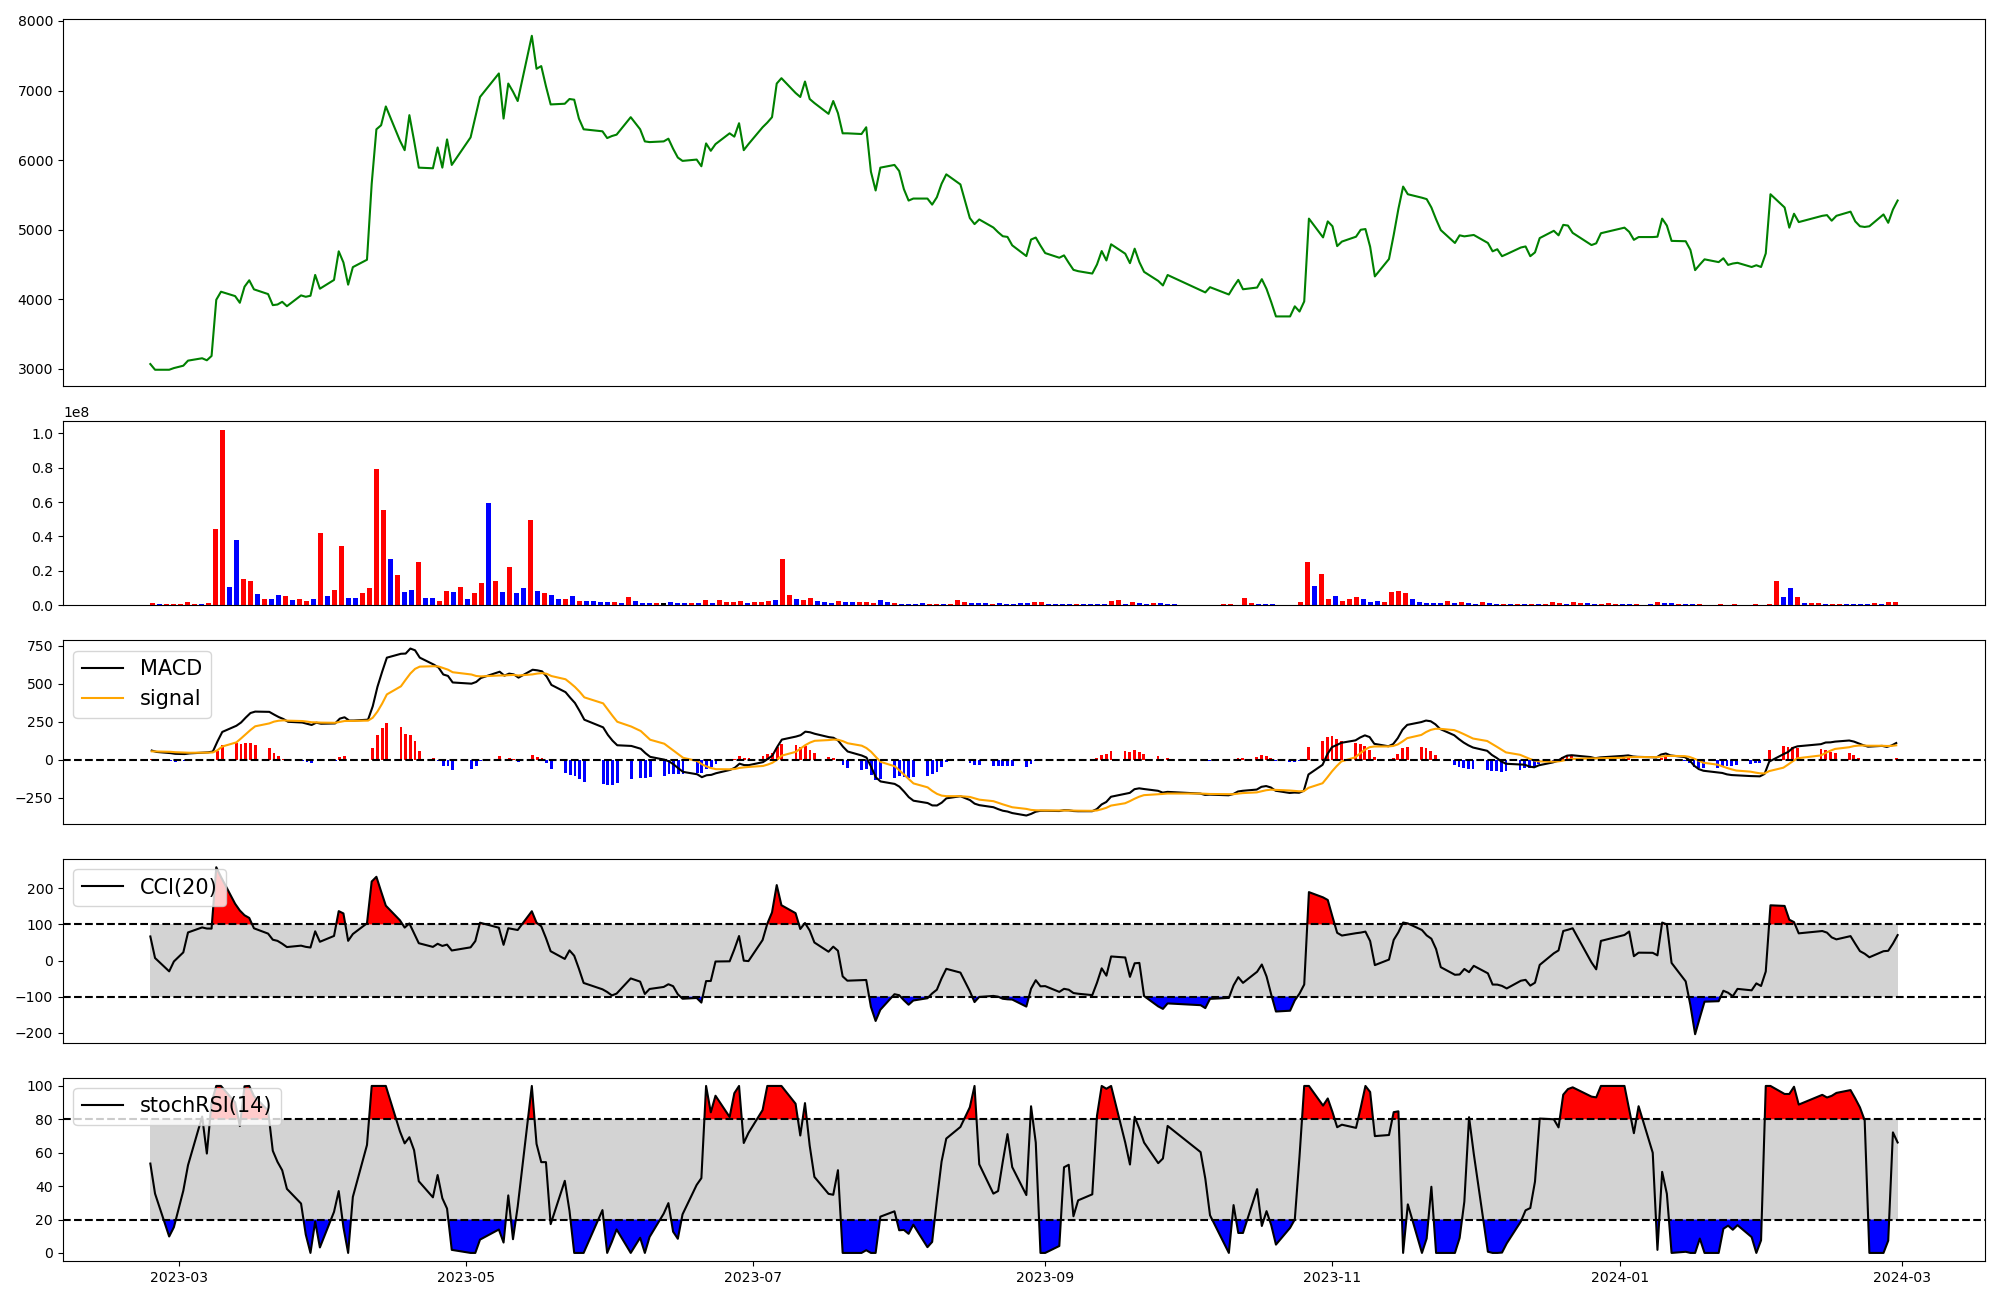Click the 2023-03 x-axis date label
Viewport: 2000px width, 1300px height.
[179, 1277]
